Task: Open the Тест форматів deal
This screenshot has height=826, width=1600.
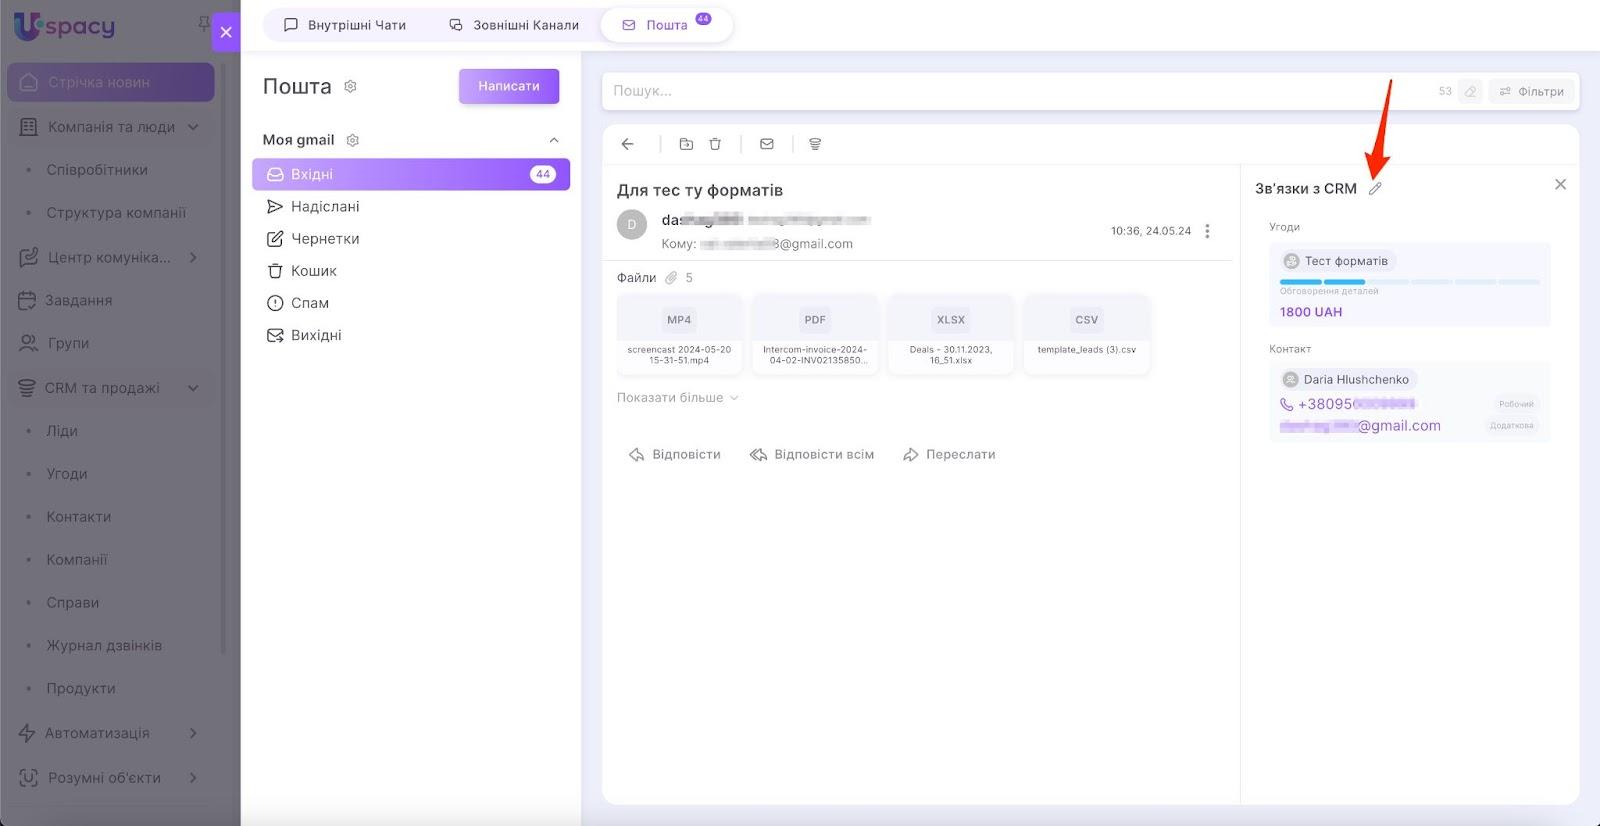Action: [x=1338, y=261]
